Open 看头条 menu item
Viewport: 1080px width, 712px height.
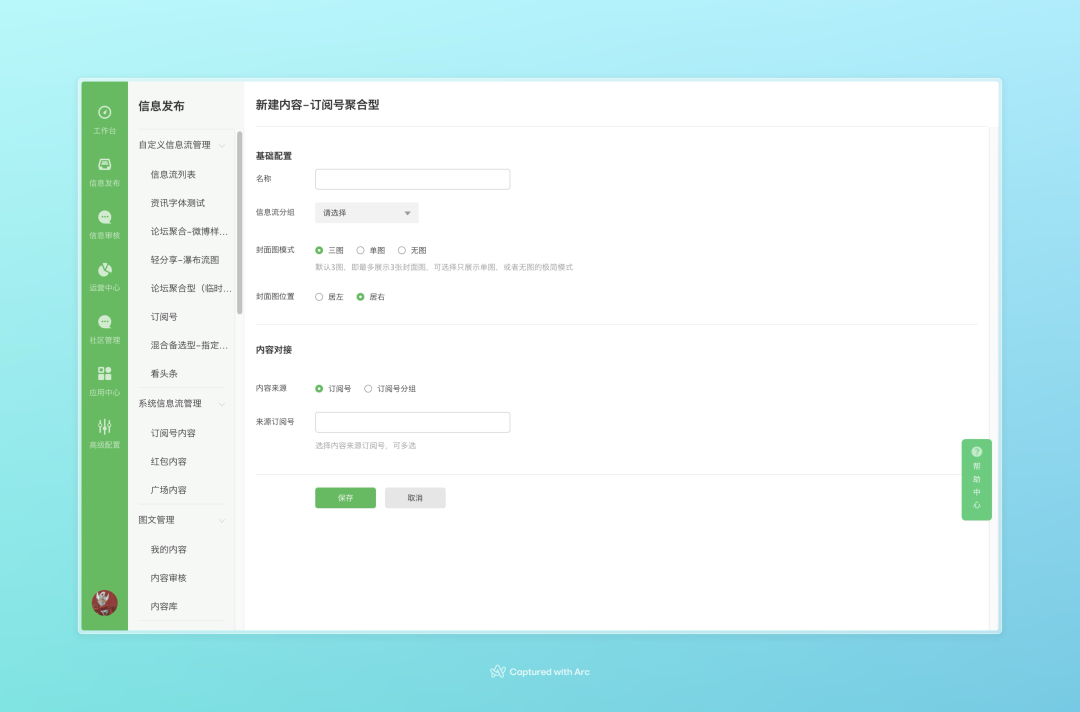coord(164,374)
